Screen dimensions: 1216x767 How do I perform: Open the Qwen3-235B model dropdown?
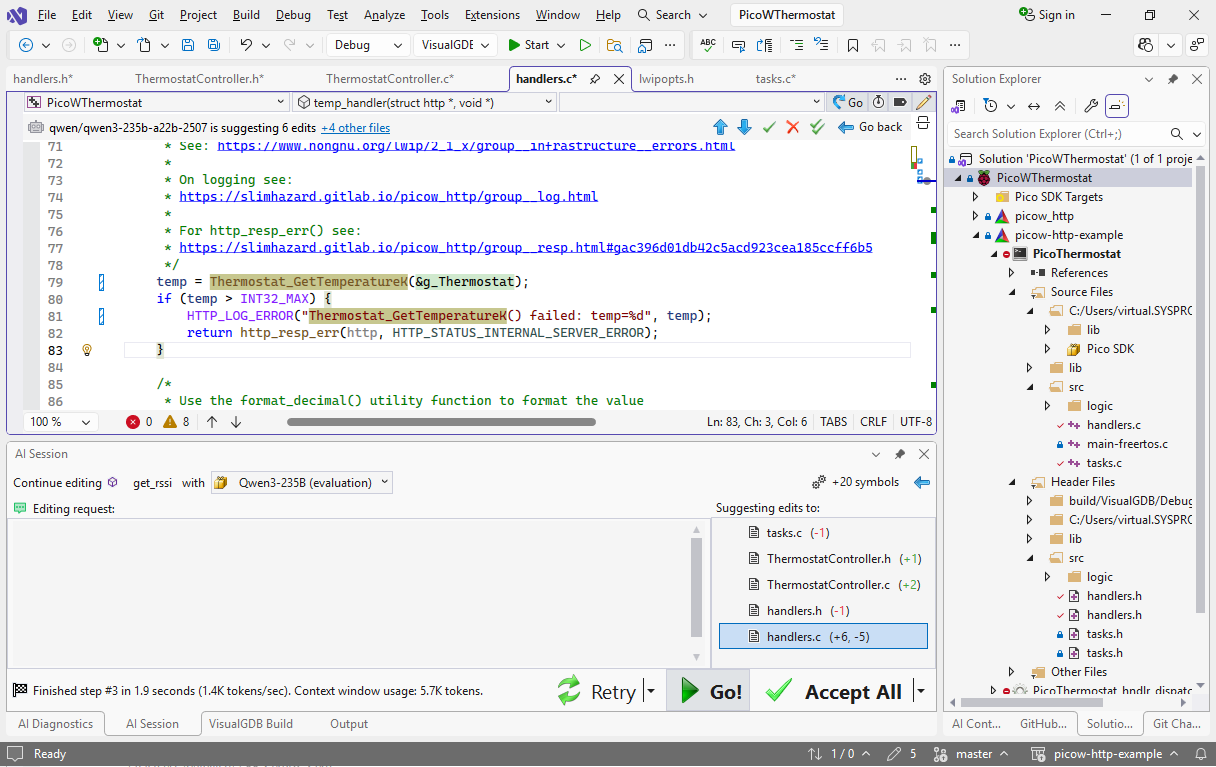pos(302,483)
